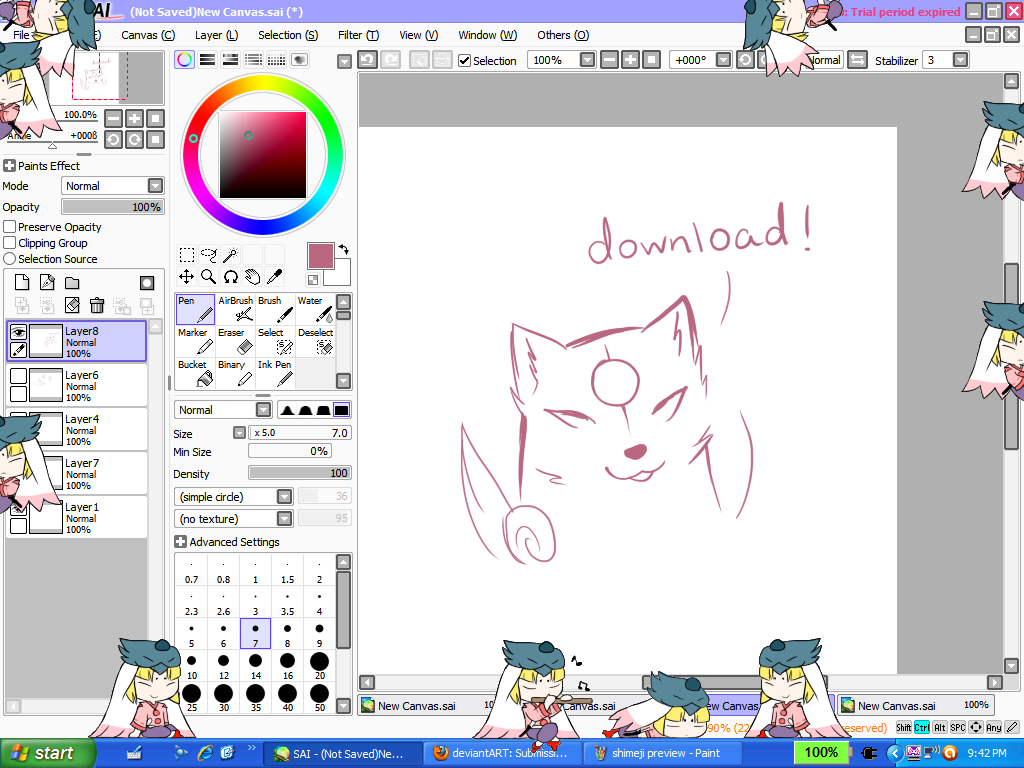Open the rotation angle dropdown
Viewport: 1024px width, 768px height.
pyautogui.click(x=724, y=60)
